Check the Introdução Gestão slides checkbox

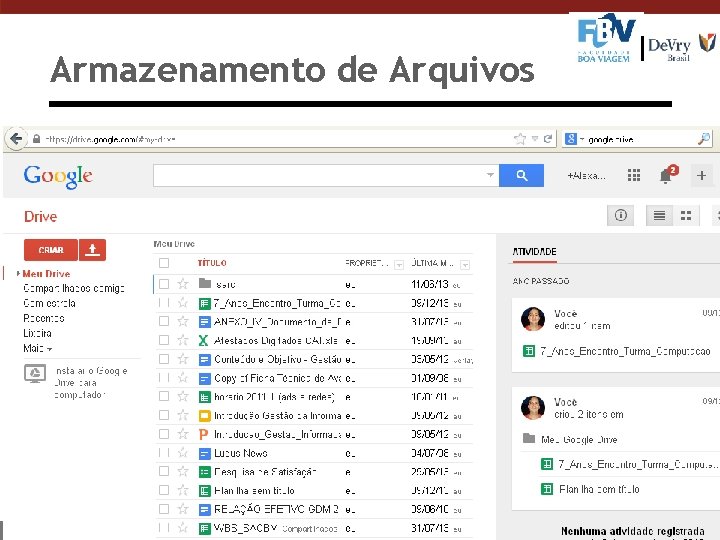(x=164, y=415)
